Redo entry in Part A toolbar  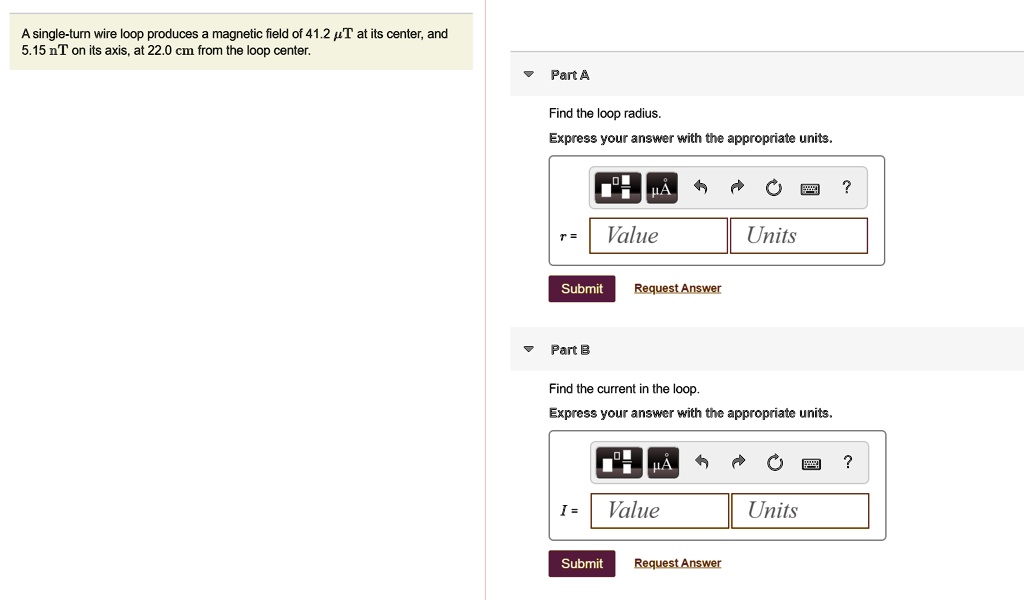tap(737, 187)
